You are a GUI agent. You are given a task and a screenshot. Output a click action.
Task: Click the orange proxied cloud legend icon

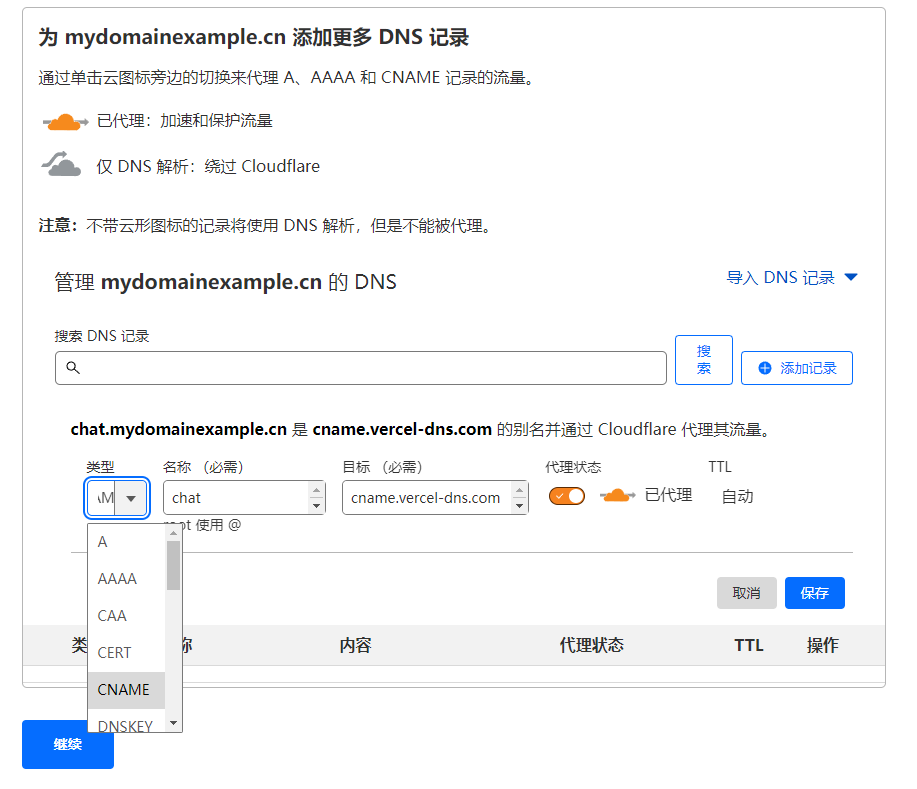65,121
